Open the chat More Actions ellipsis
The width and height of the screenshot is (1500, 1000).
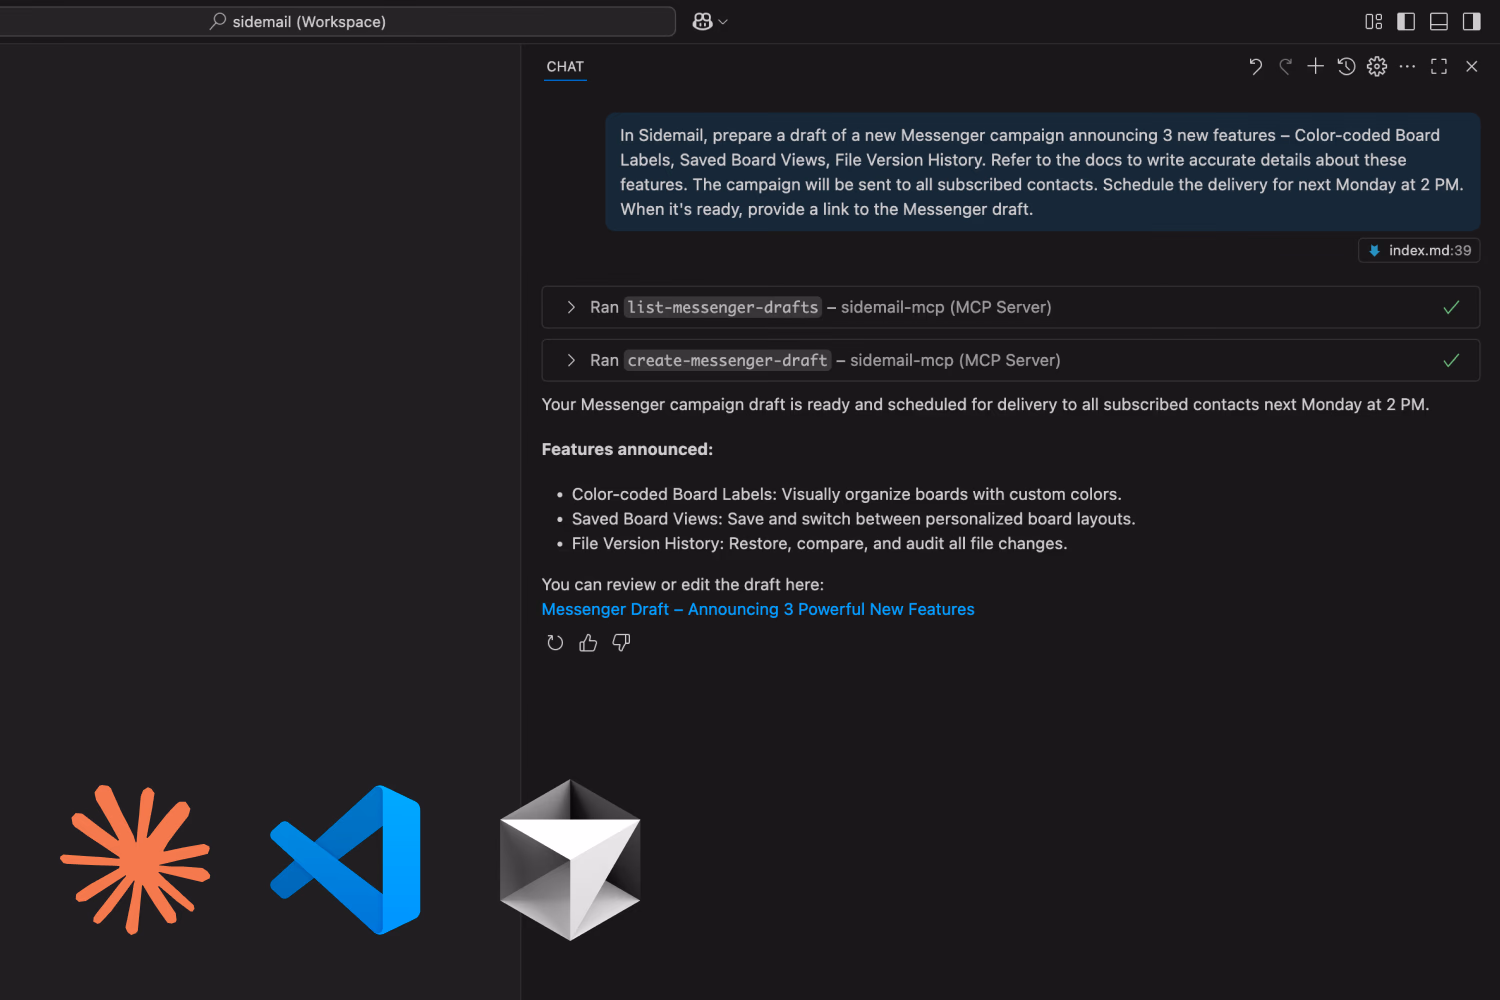1407,66
